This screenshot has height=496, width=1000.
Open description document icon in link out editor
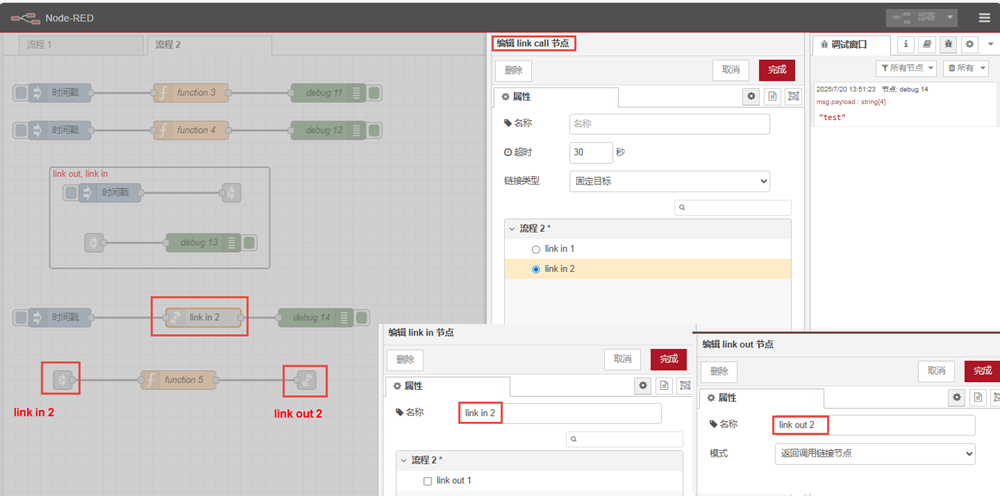978,397
